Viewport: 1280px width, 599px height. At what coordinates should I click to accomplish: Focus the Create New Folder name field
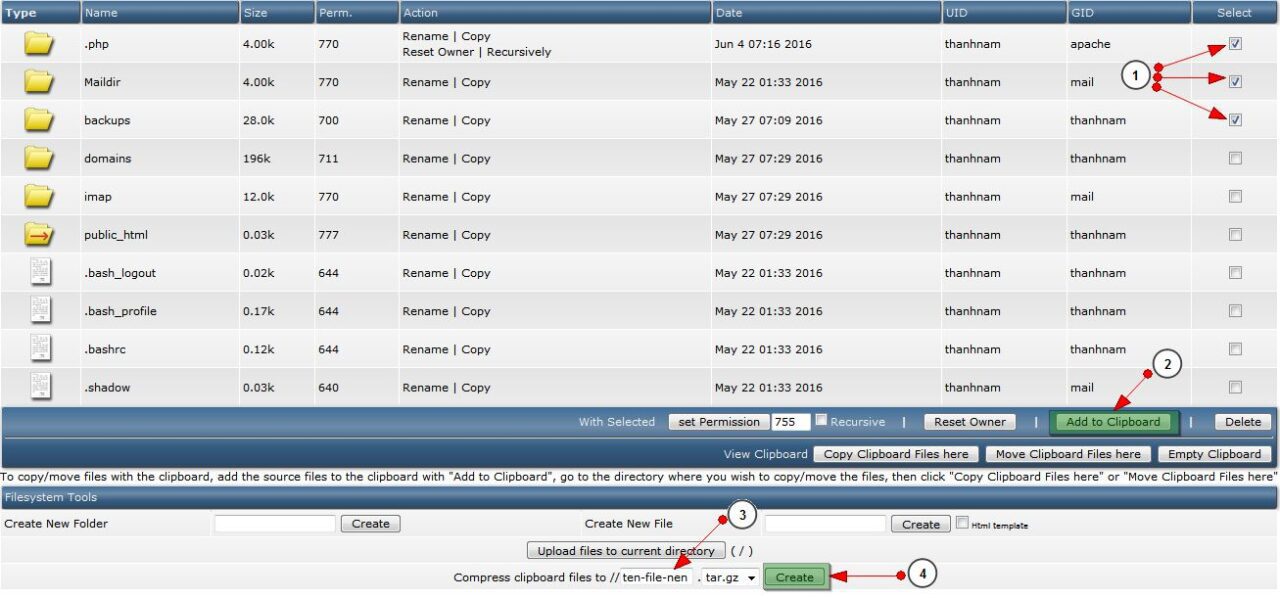click(x=275, y=523)
